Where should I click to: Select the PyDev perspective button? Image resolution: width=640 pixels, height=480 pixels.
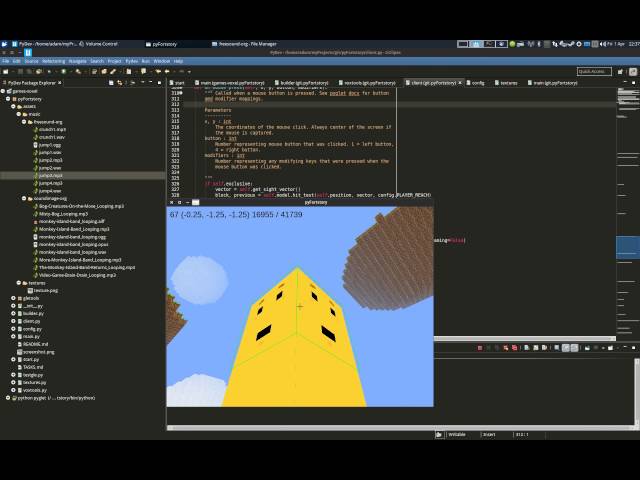coord(633,72)
